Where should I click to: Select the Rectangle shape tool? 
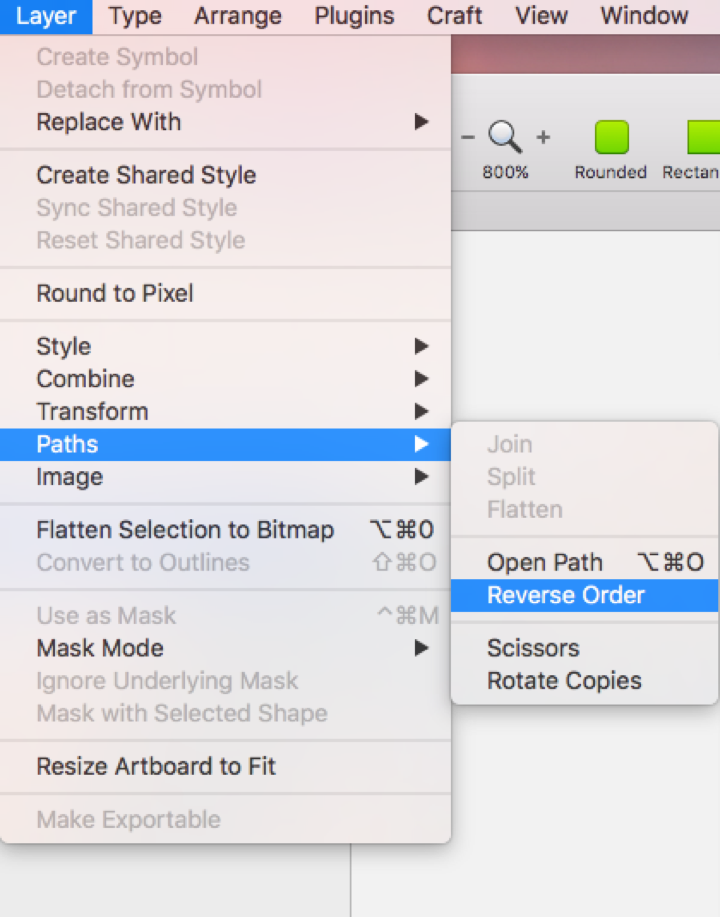point(702,138)
